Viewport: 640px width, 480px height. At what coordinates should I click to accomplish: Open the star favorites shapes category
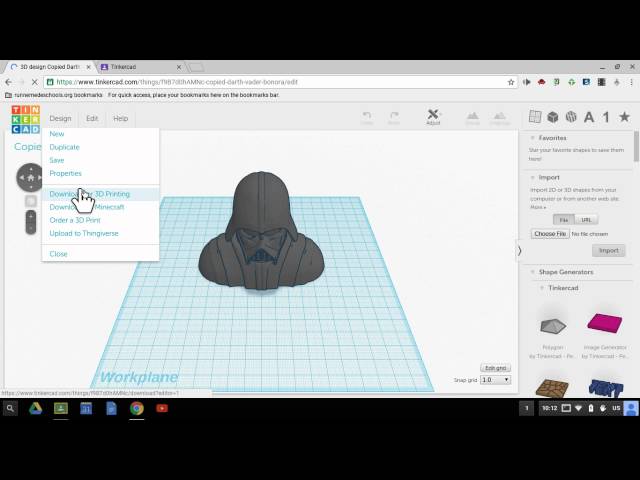624,117
